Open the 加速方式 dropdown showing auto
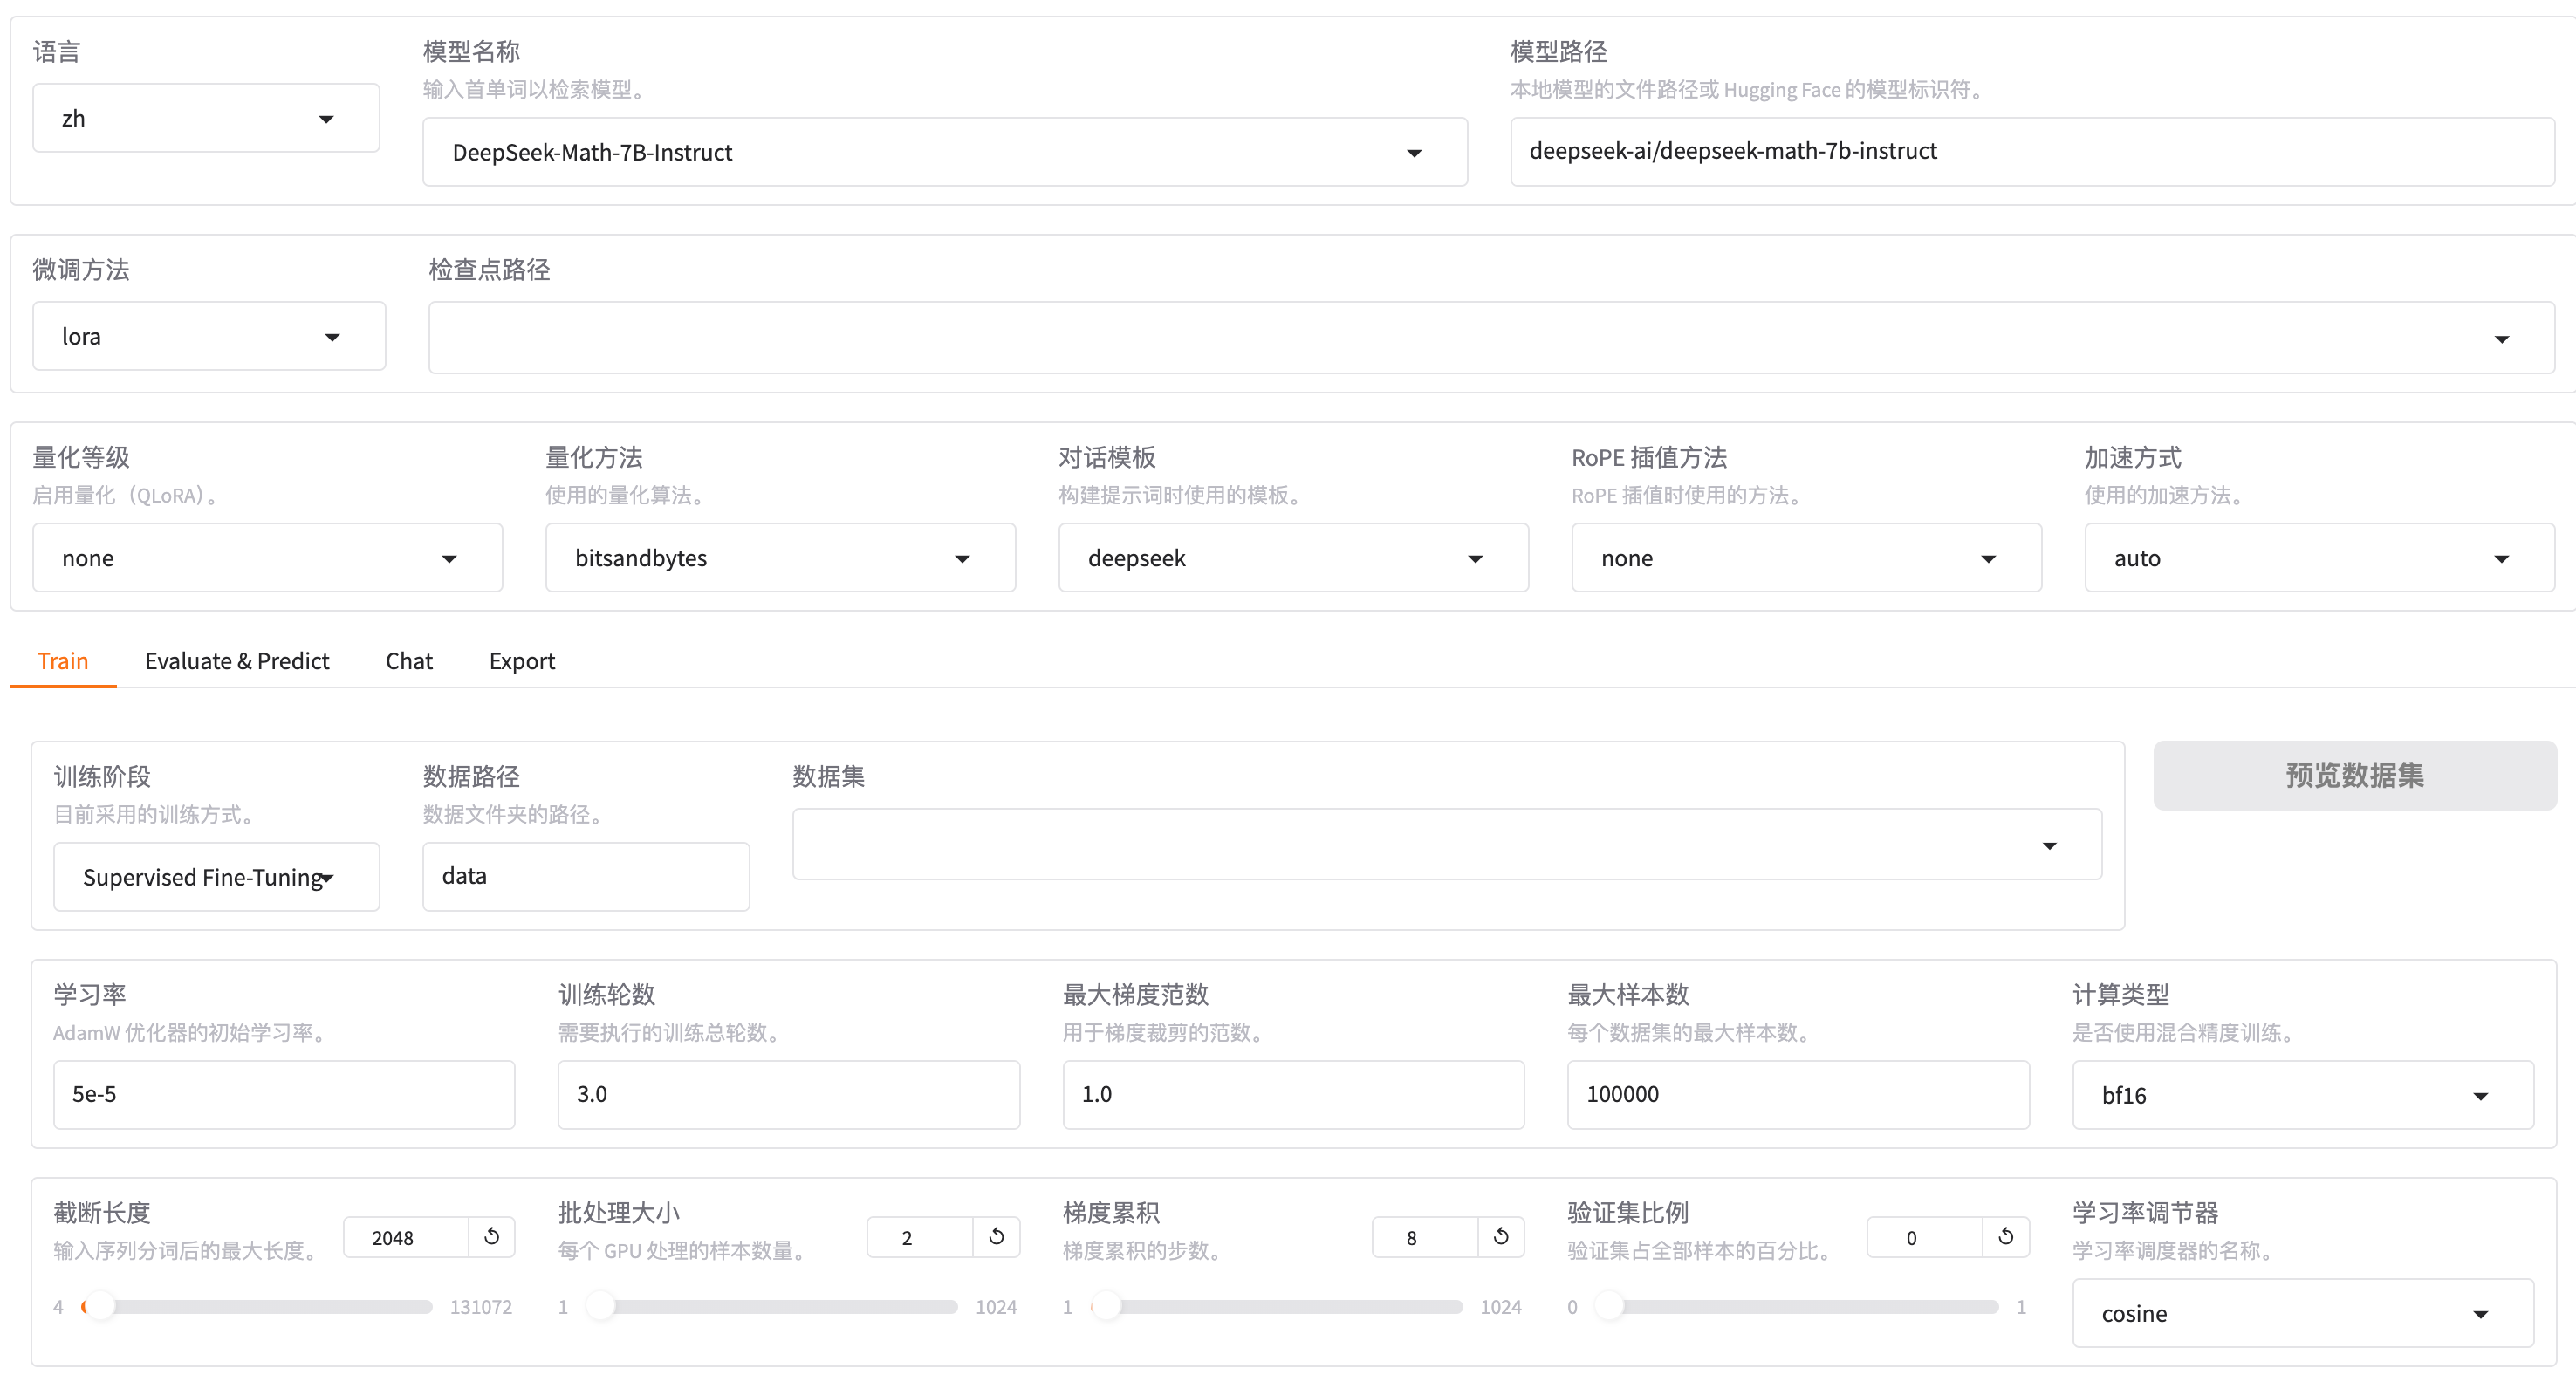Screen dimensions: 2576x1375 click(2320, 558)
